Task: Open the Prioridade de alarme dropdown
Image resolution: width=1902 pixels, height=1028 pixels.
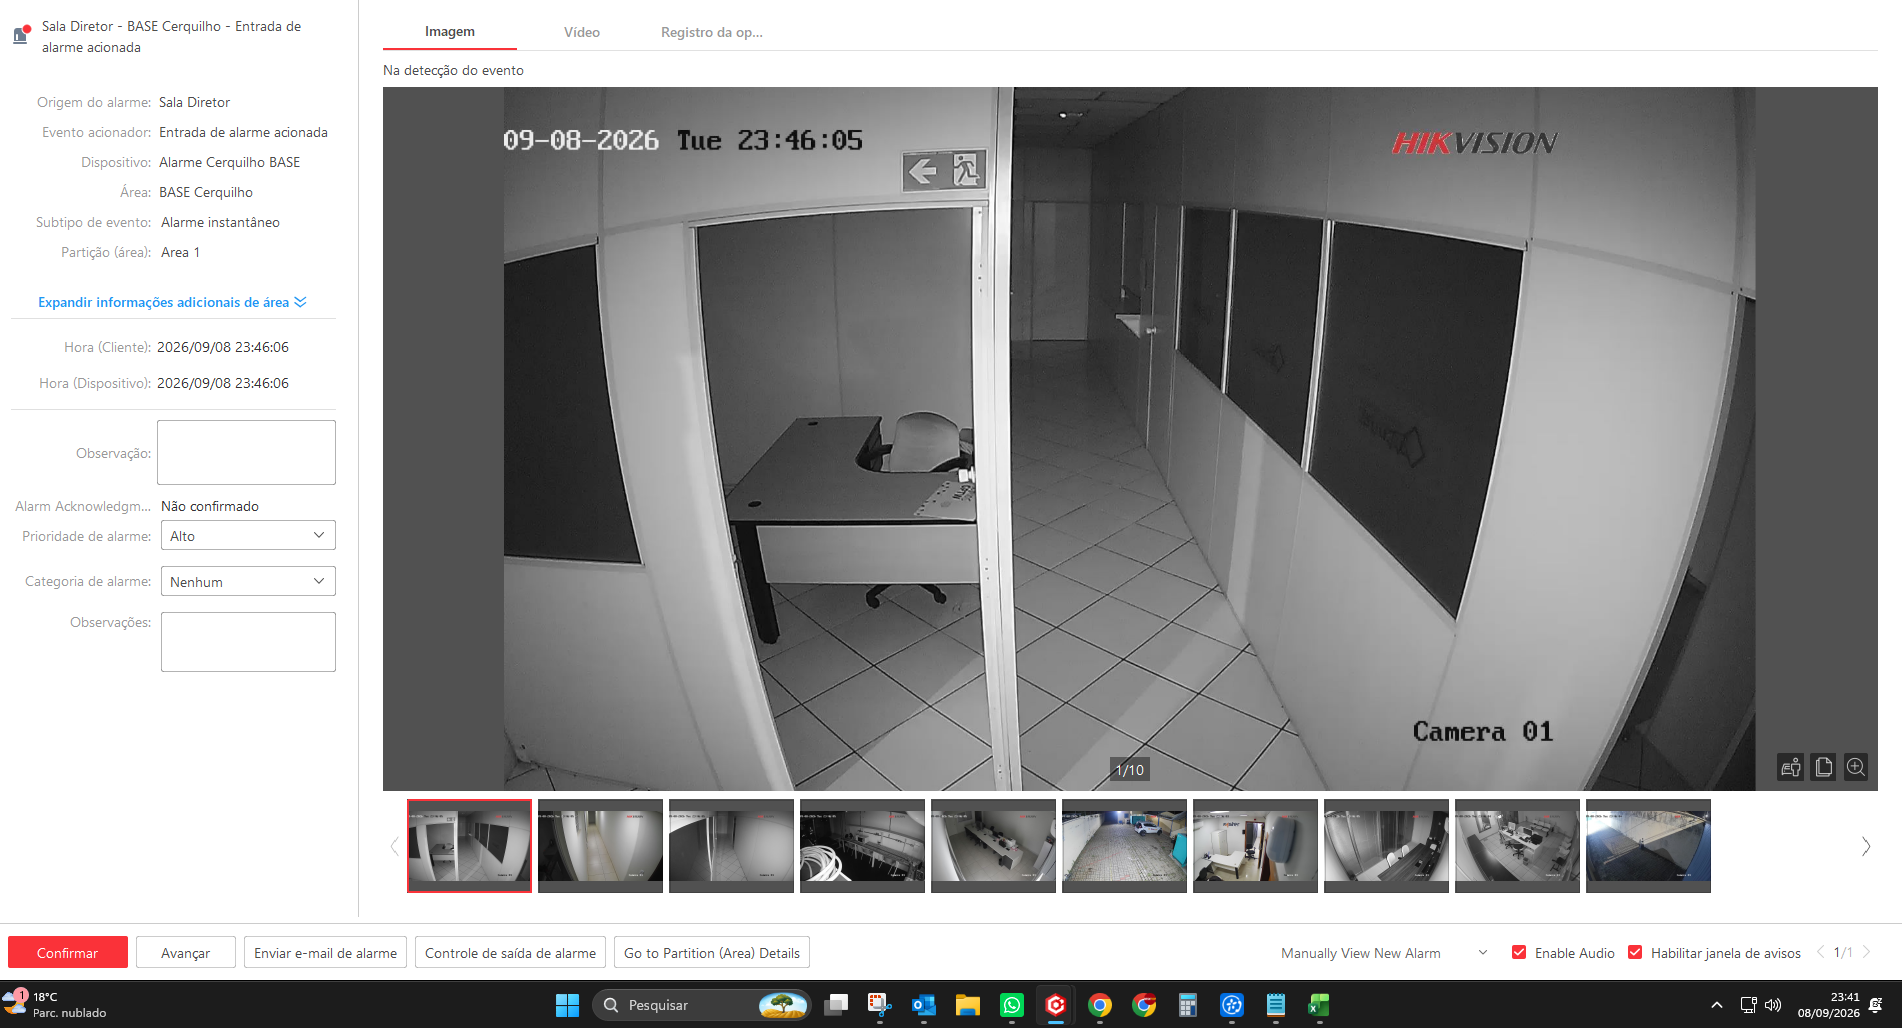Action: (x=248, y=536)
